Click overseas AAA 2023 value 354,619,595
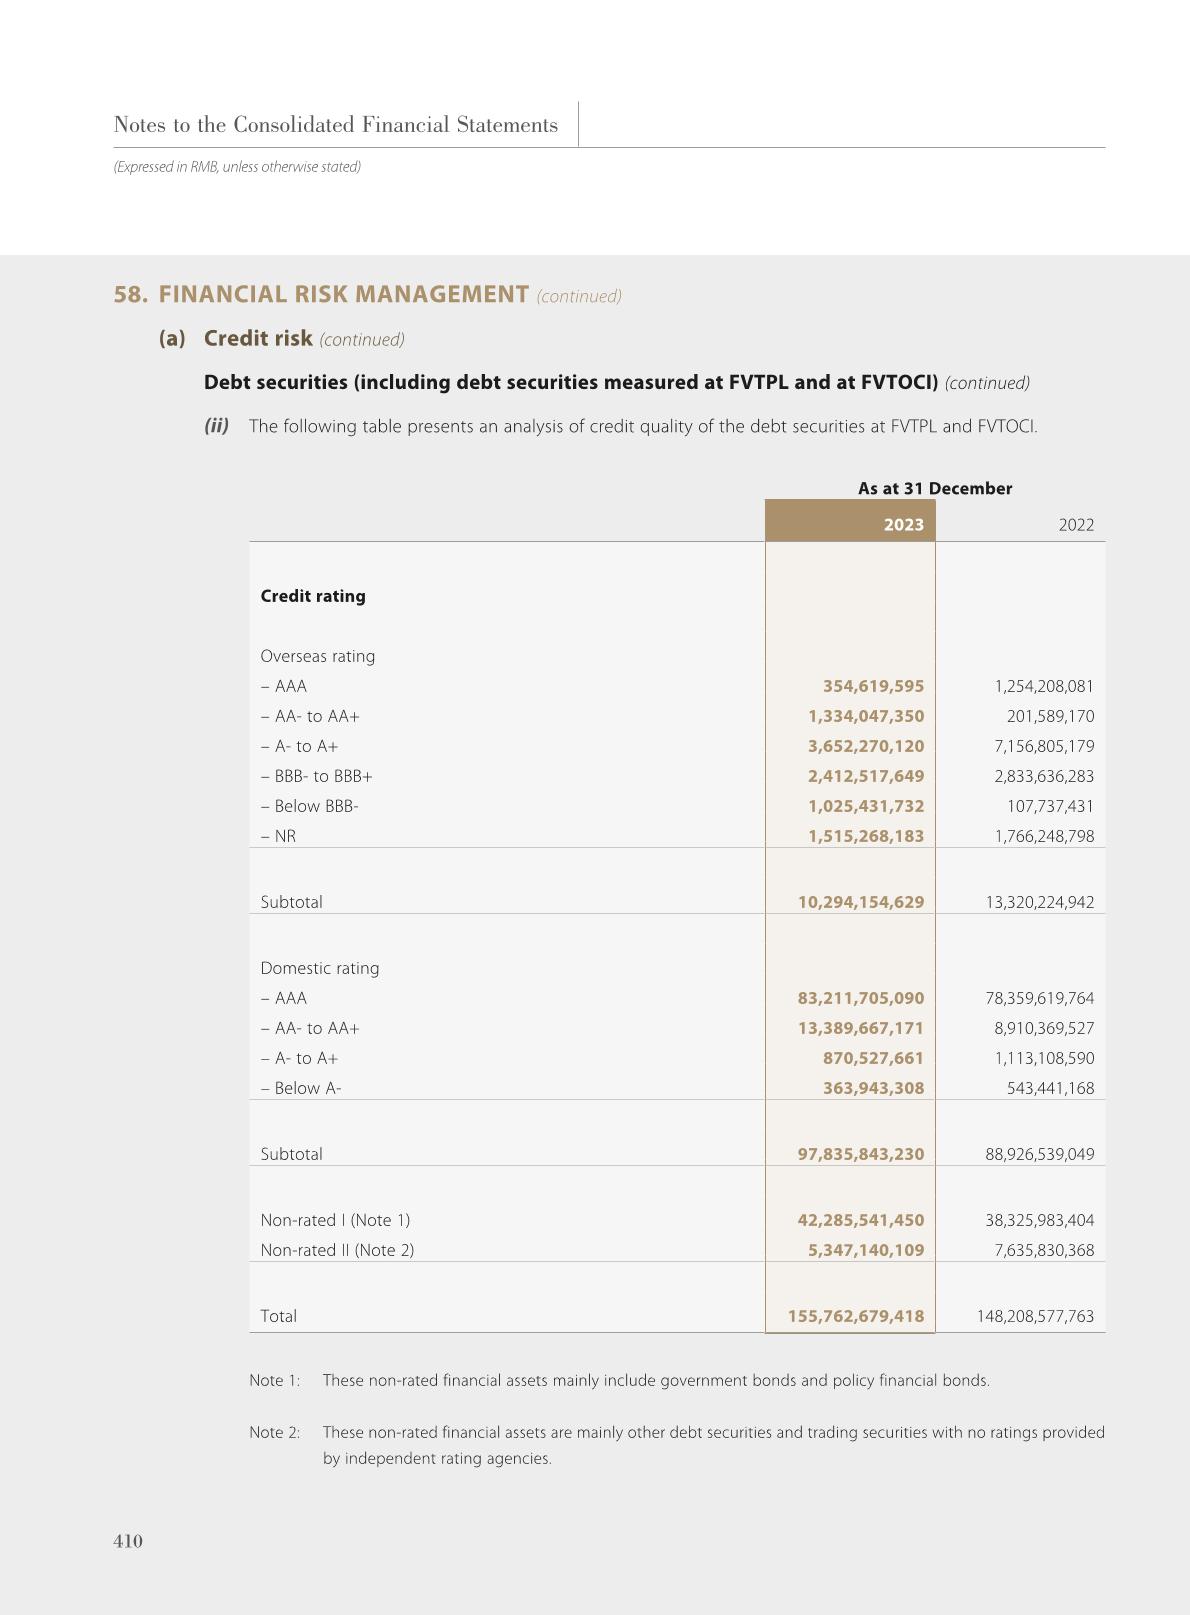Screen dimensions: 1190x1615 coord(873,687)
